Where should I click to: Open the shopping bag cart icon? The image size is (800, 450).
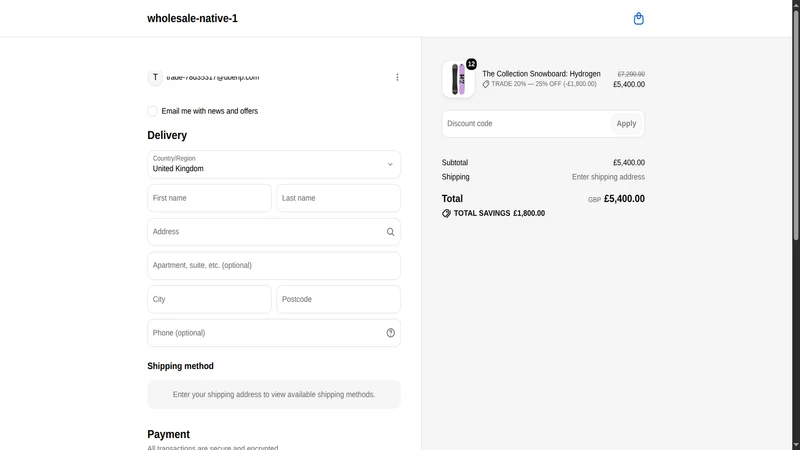point(638,19)
